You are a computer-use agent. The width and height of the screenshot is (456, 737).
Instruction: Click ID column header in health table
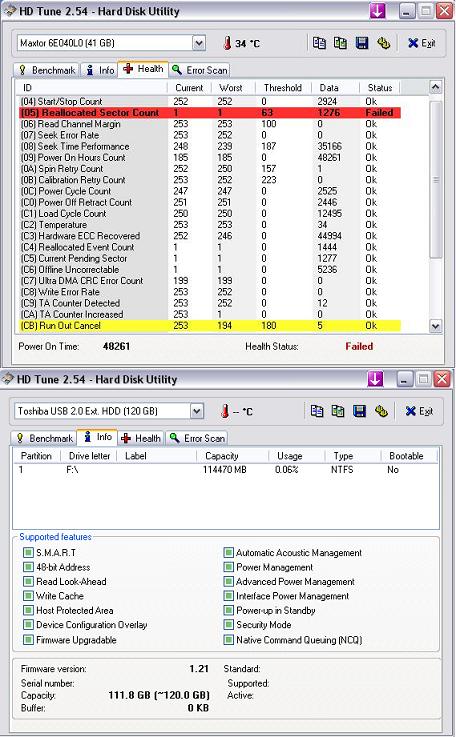pyautogui.click(x=92, y=87)
